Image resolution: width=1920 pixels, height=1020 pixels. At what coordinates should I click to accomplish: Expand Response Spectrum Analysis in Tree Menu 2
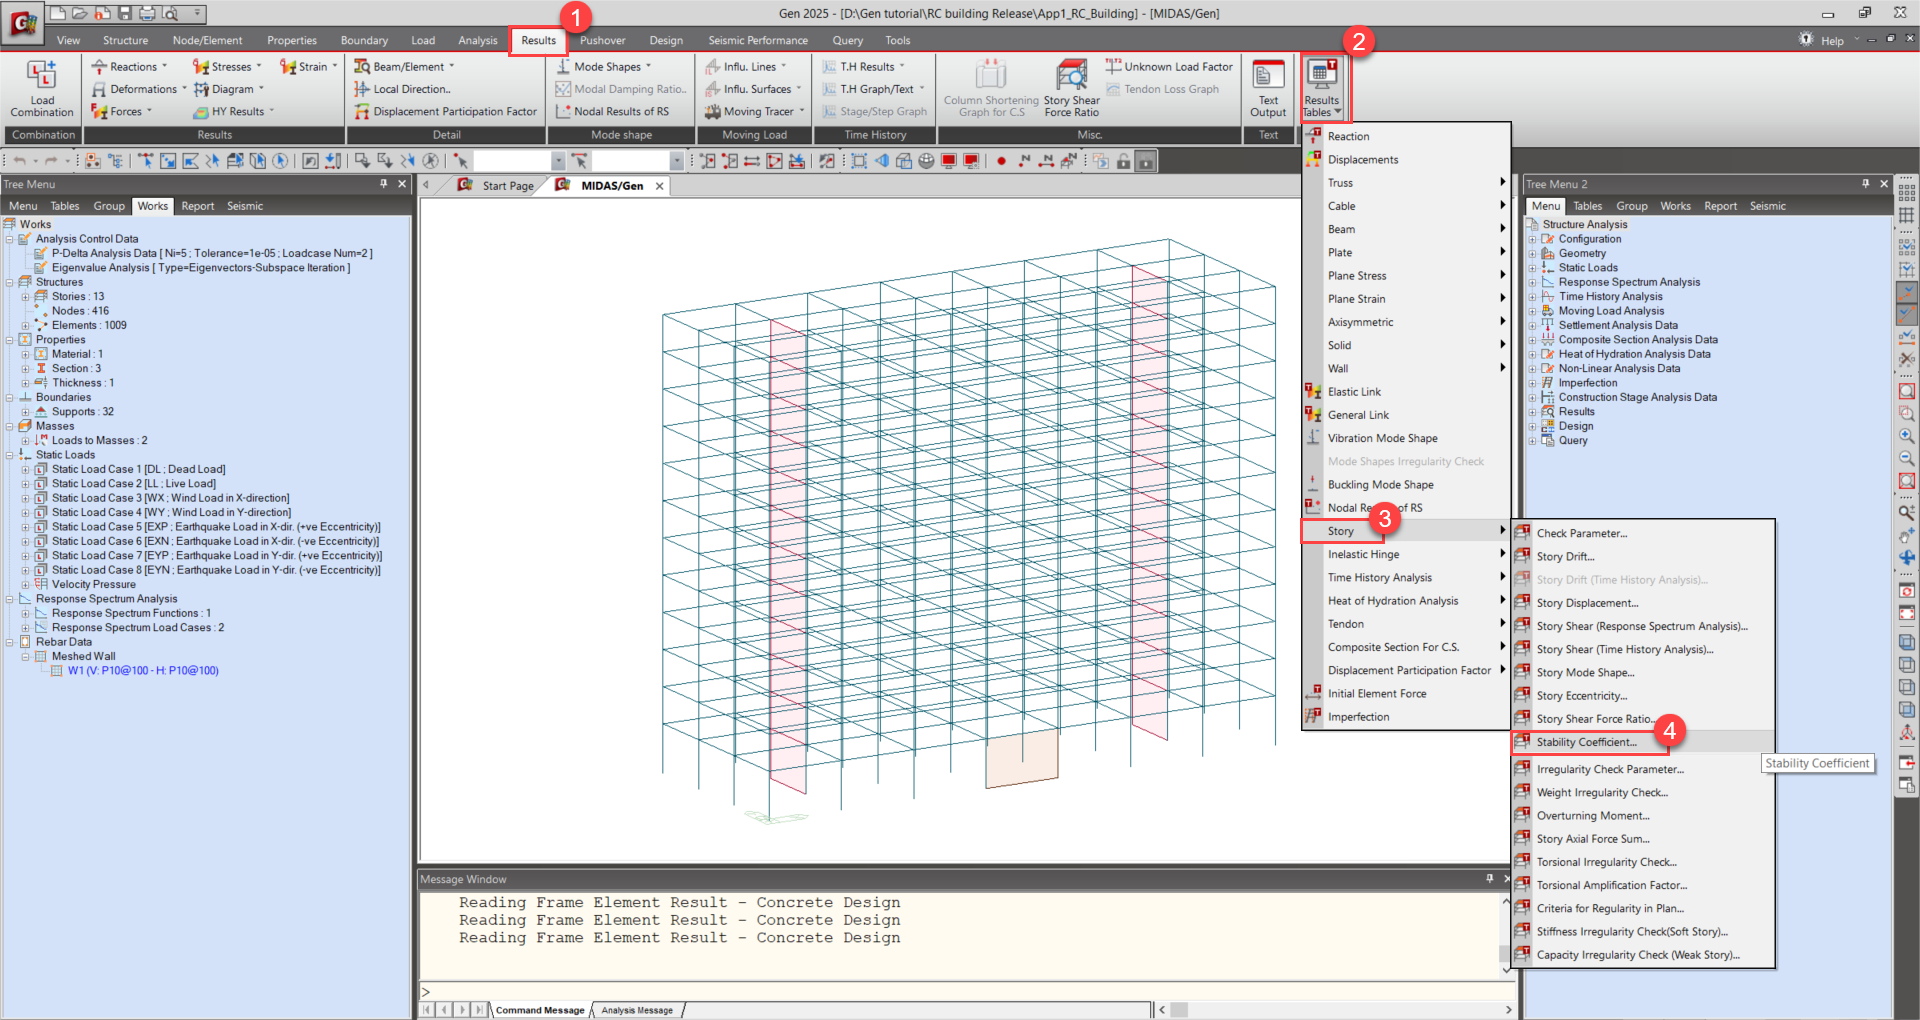(x=1532, y=282)
